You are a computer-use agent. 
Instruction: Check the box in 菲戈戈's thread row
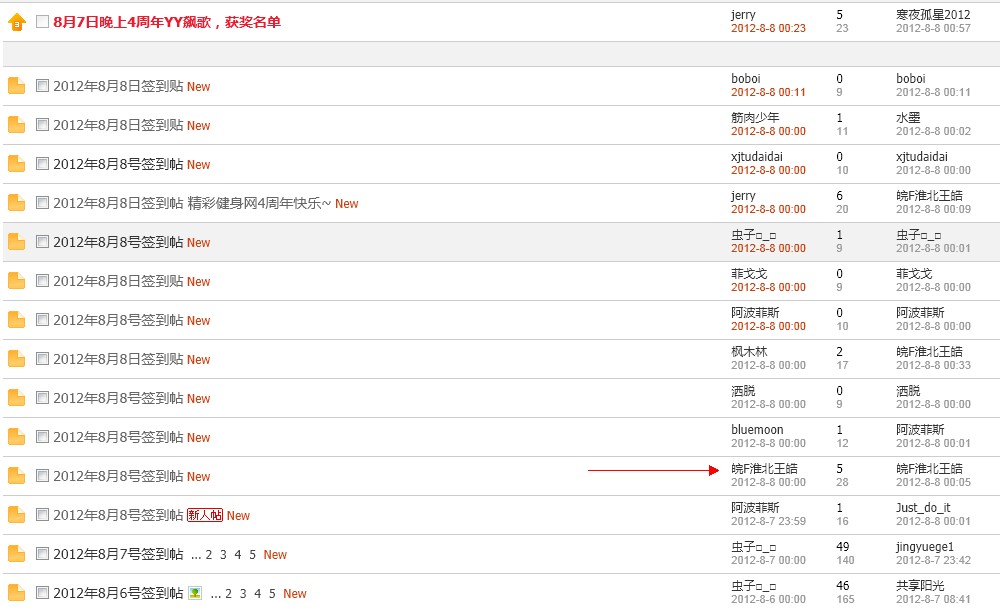coord(42,279)
